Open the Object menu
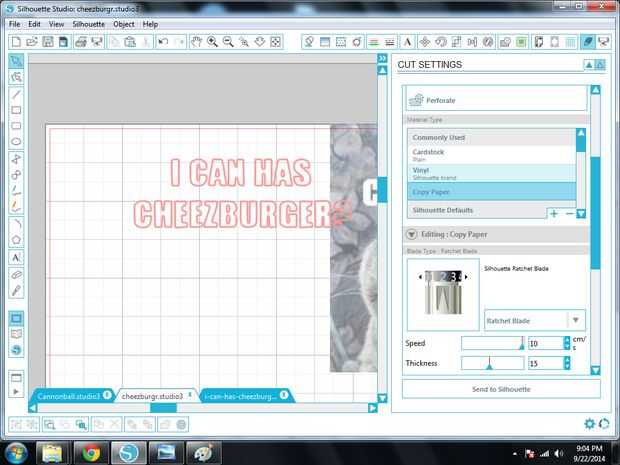This screenshot has width=620, height=465. [x=124, y=24]
